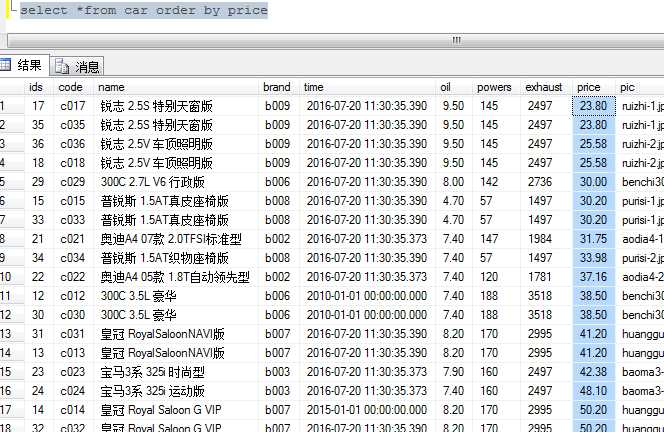
Task: Click ids cell 21
Action: coord(38,239)
